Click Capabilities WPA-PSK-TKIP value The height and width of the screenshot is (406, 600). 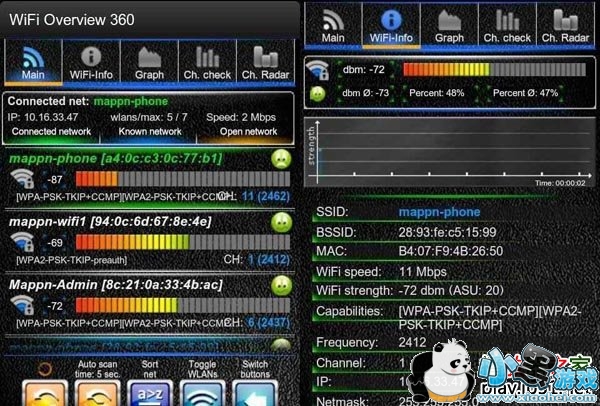[490, 318]
